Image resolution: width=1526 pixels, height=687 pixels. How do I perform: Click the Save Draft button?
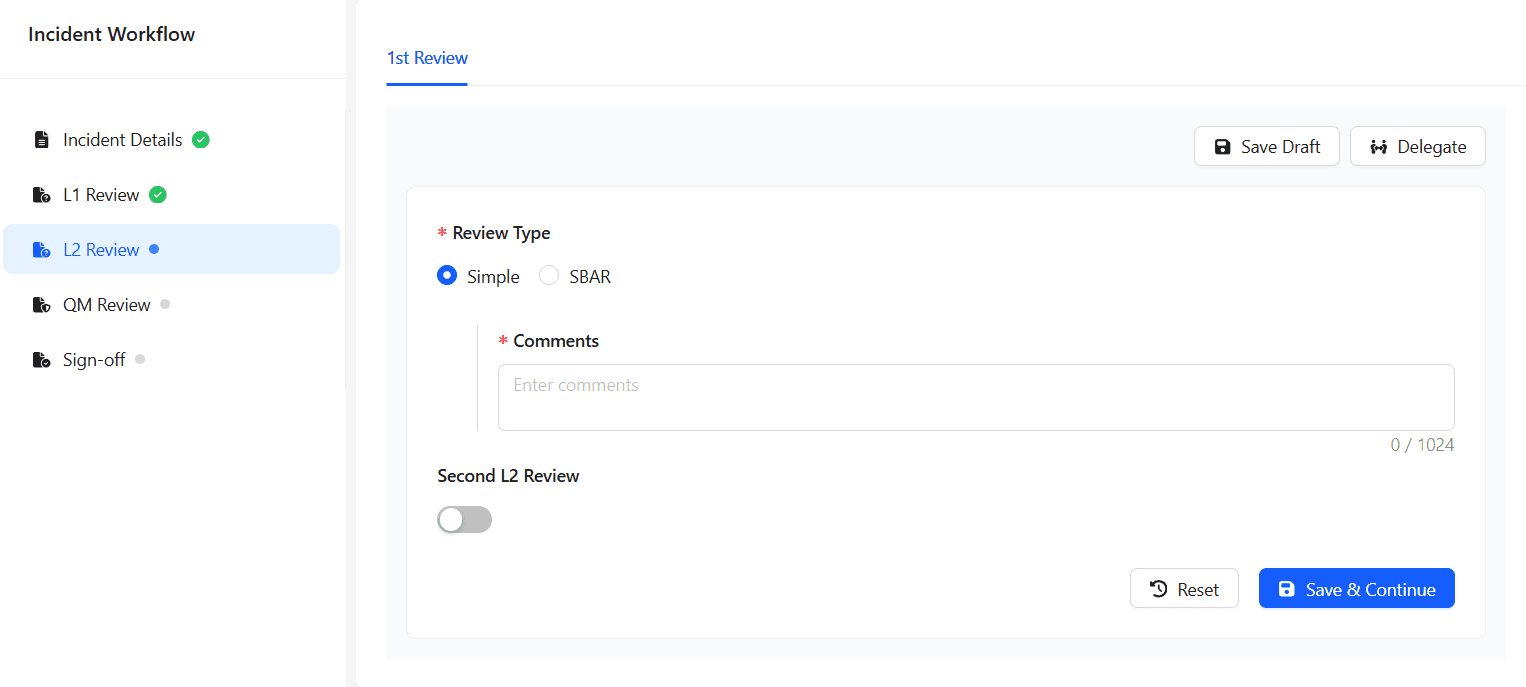[1267, 146]
